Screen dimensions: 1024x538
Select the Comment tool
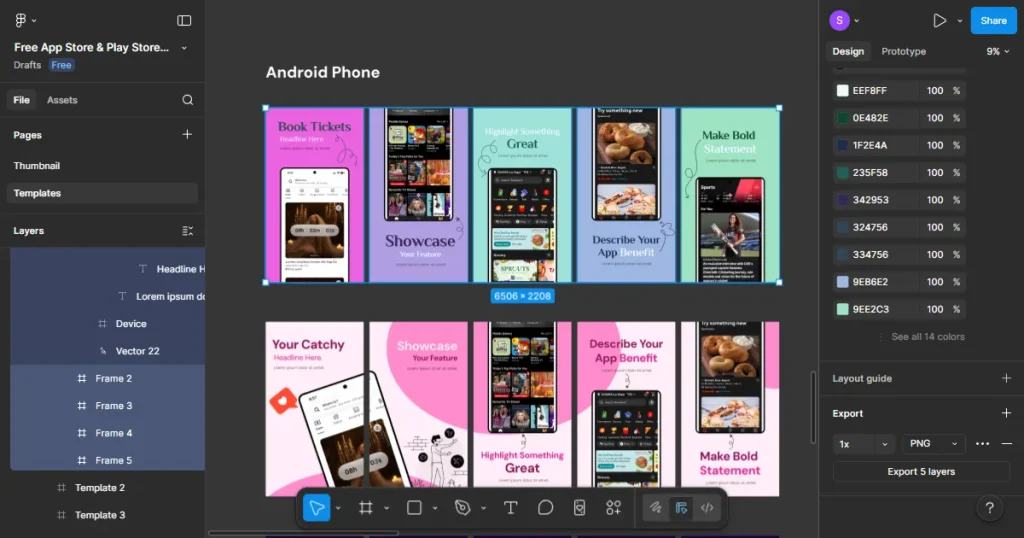tap(545, 508)
